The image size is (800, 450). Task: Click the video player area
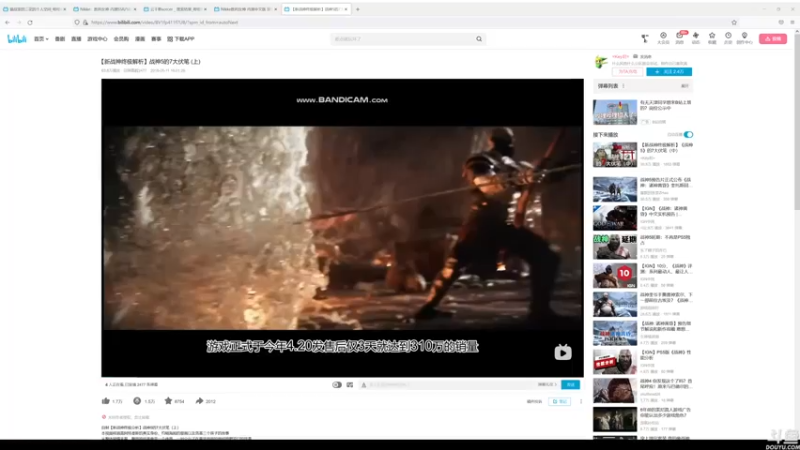[342, 228]
